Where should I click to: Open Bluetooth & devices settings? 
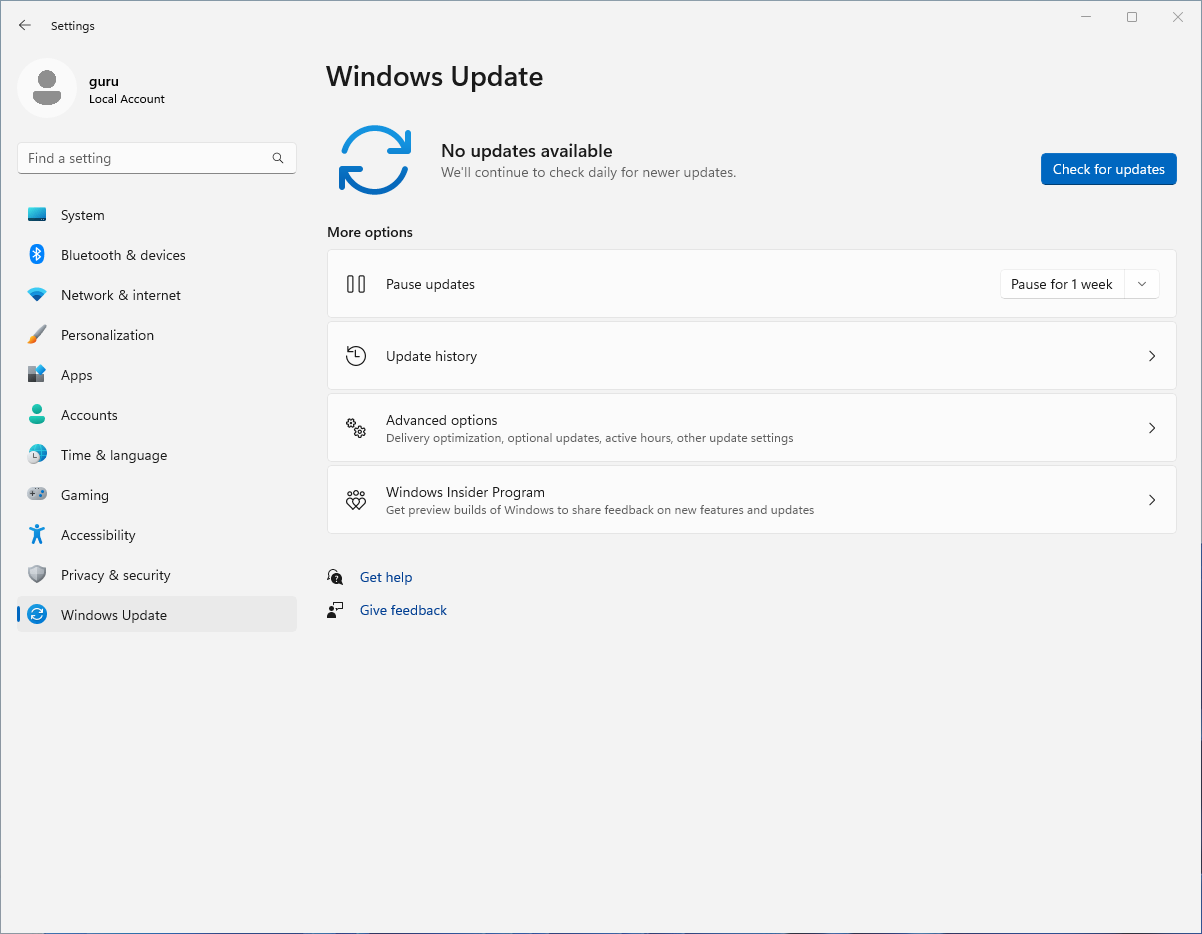pos(157,255)
